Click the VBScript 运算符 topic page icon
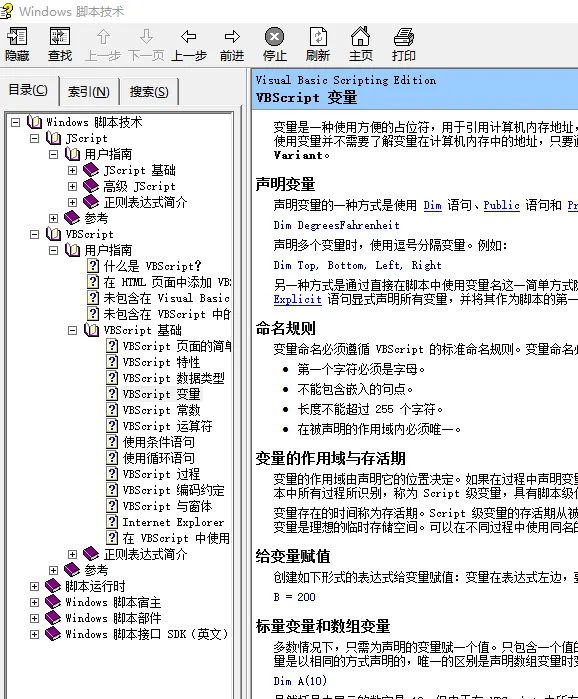This screenshot has height=699, width=578. click(112, 426)
